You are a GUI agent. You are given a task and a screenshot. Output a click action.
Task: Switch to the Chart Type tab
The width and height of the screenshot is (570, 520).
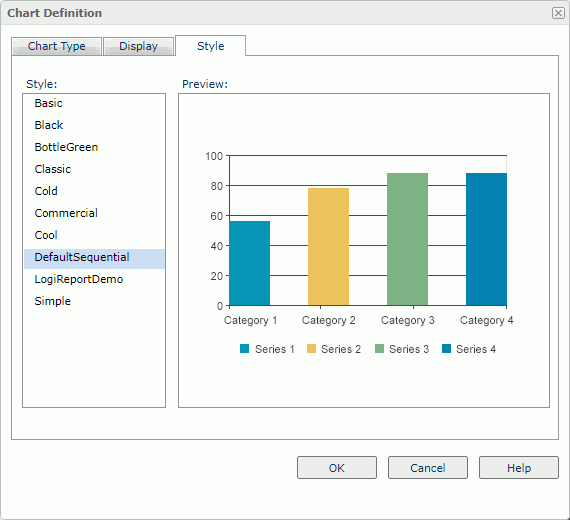pyautogui.click(x=57, y=46)
